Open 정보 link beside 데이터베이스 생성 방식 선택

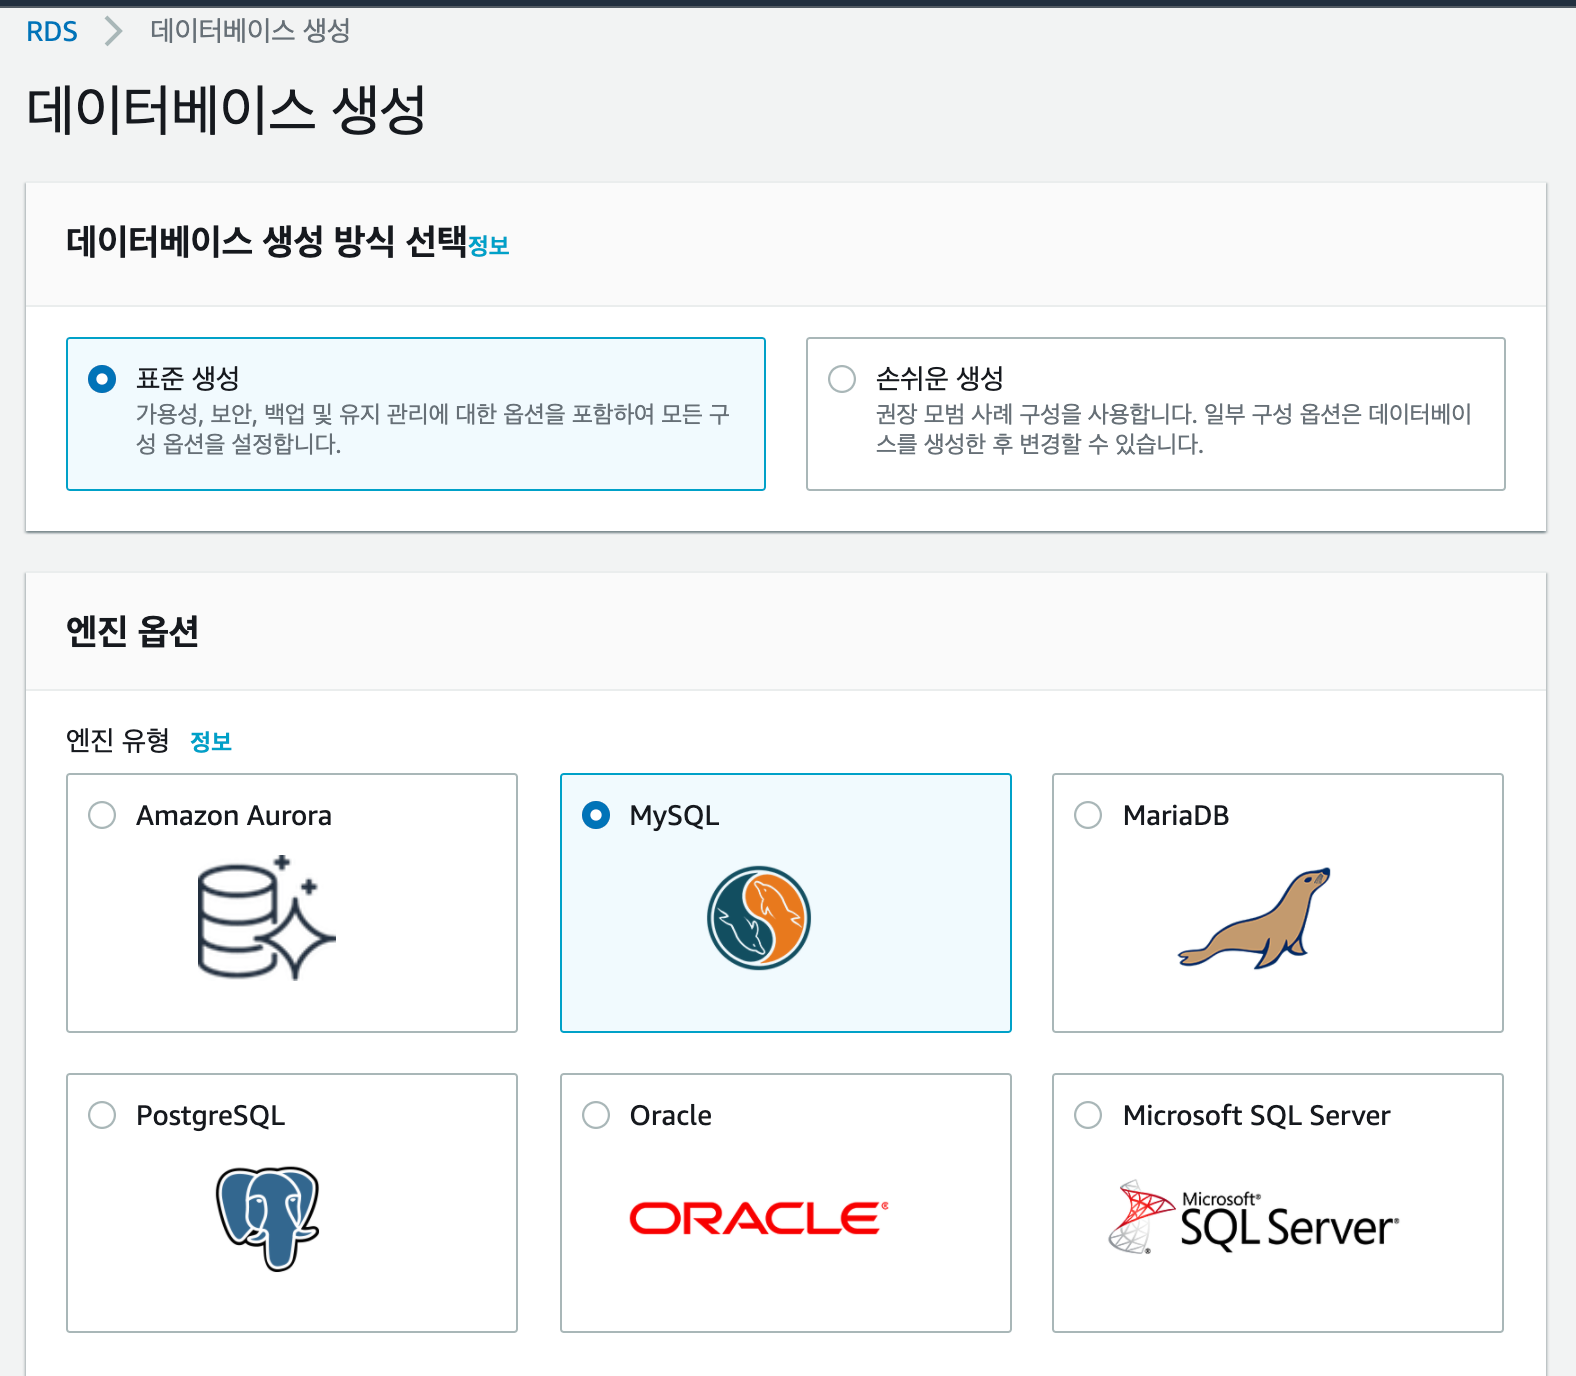[489, 245]
